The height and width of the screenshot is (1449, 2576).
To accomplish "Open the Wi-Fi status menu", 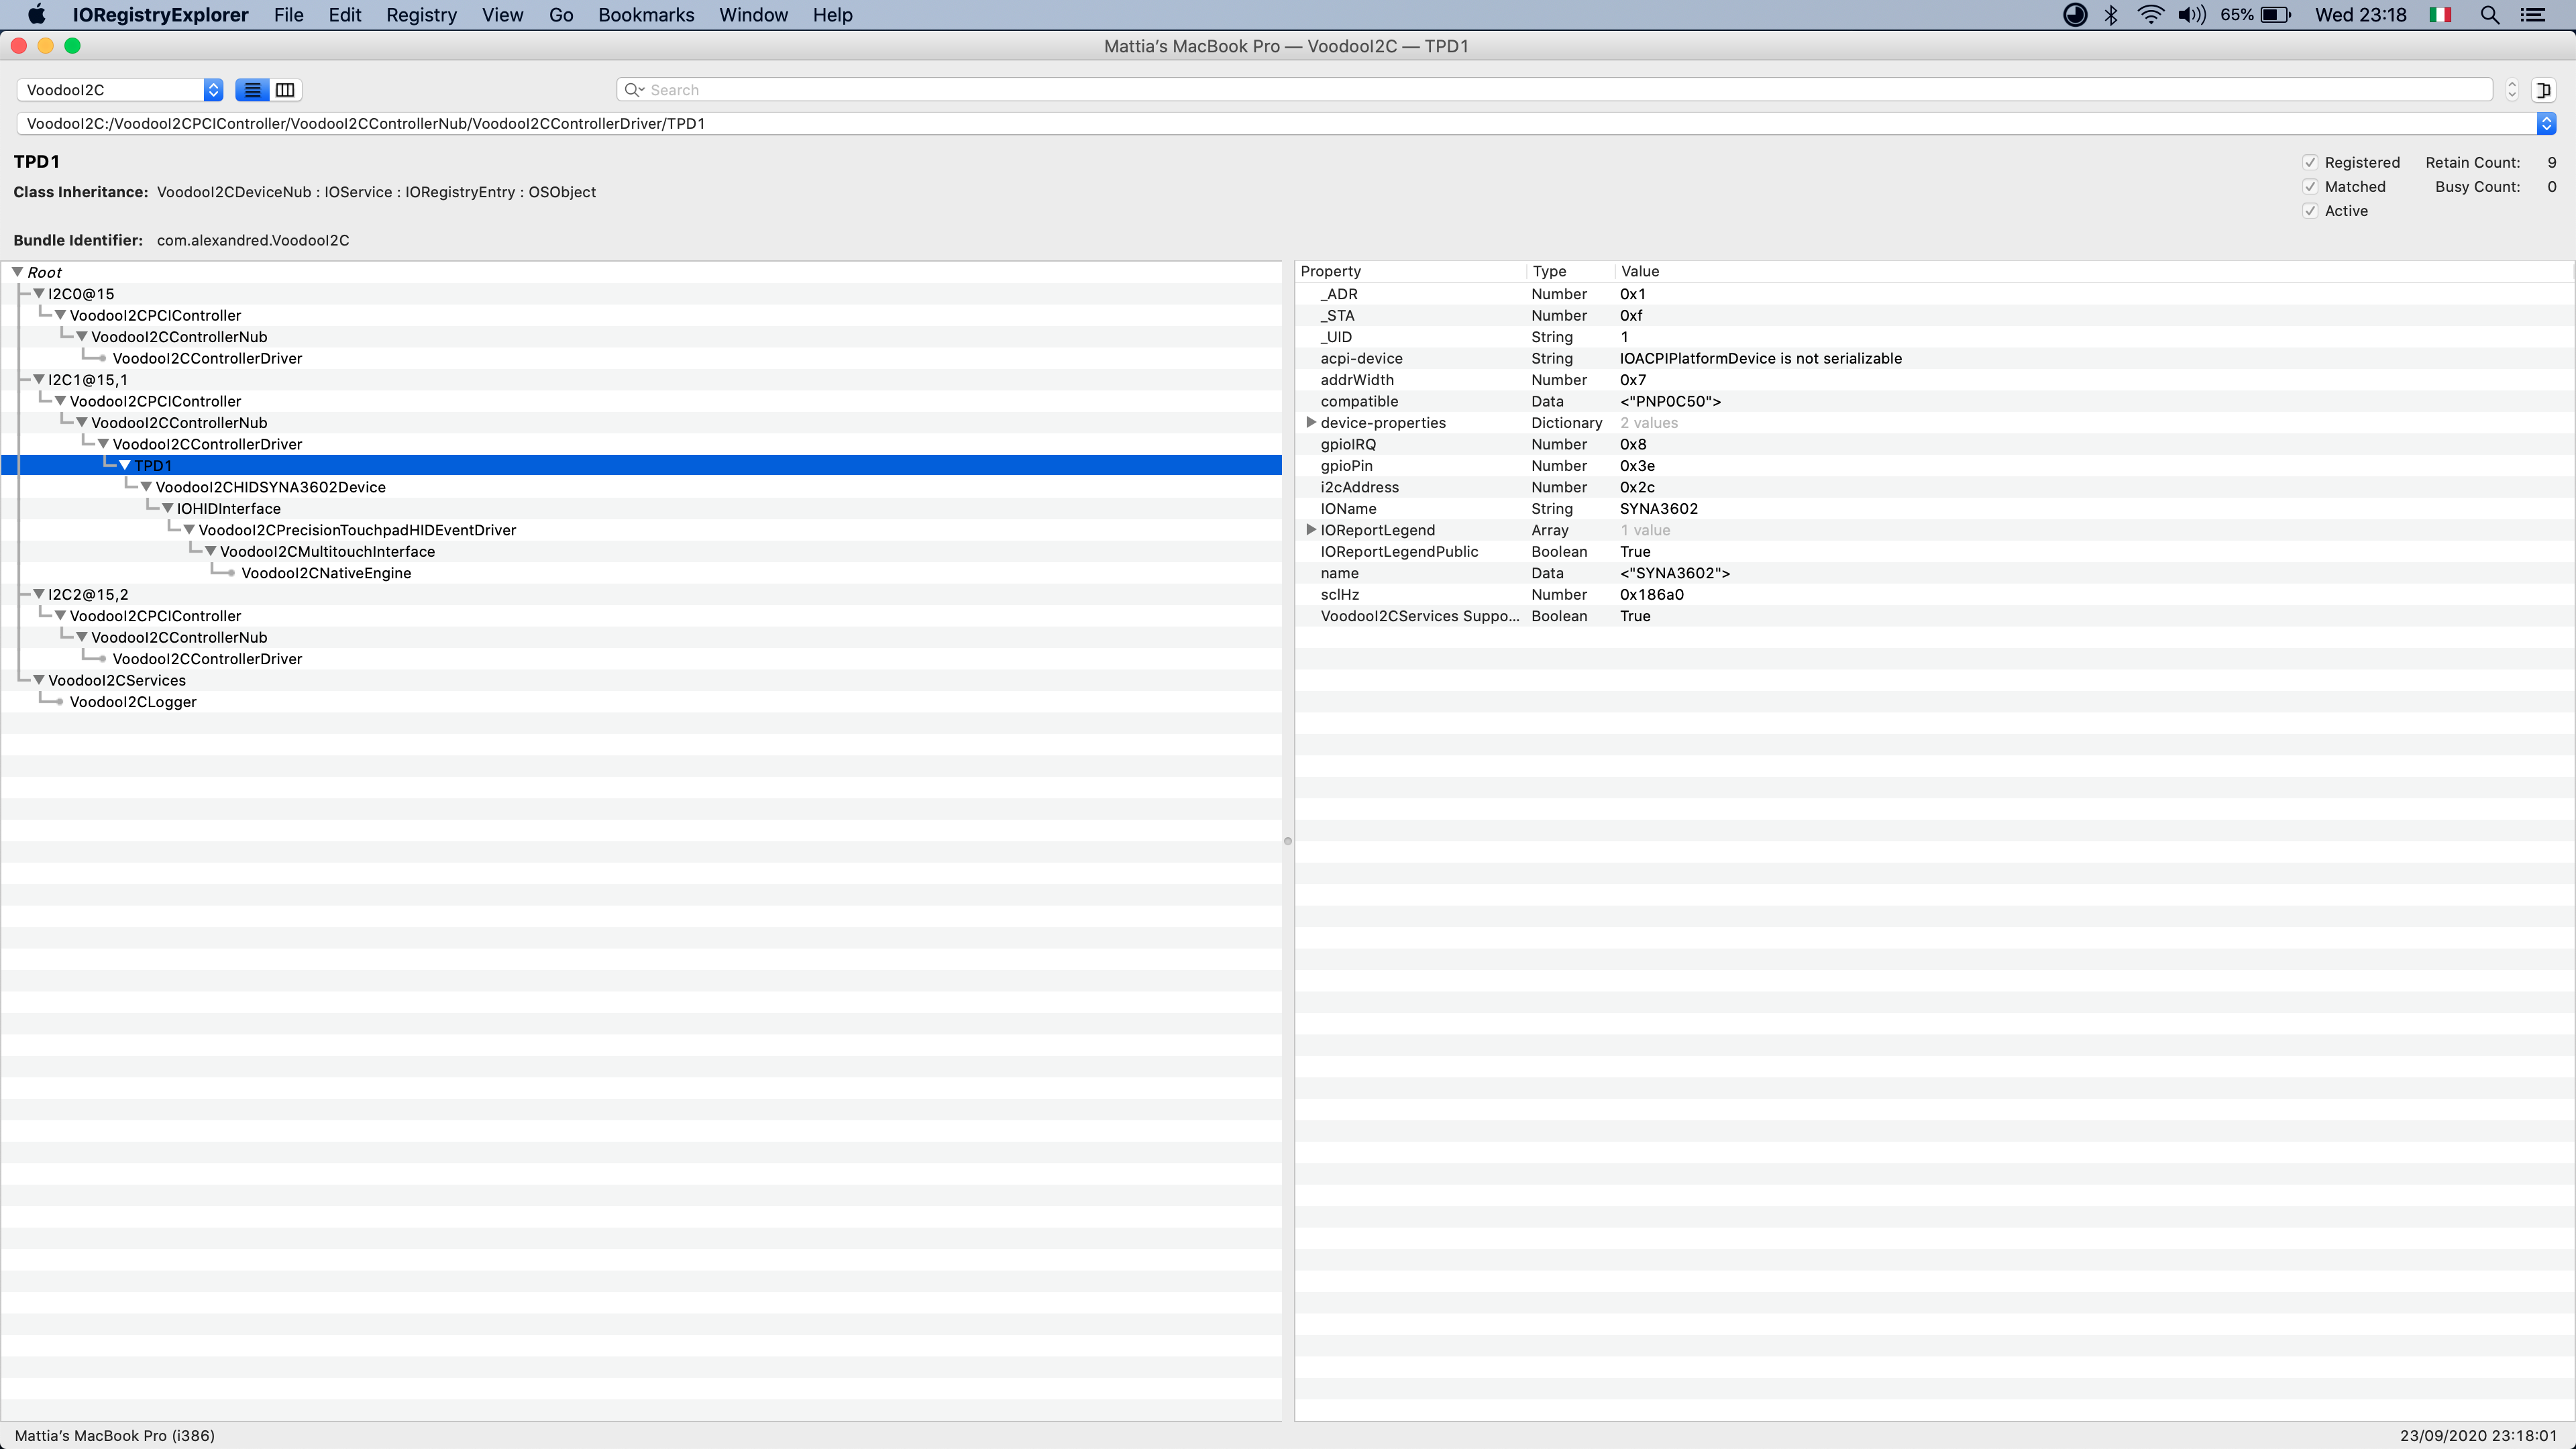I will [x=2150, y=15].
